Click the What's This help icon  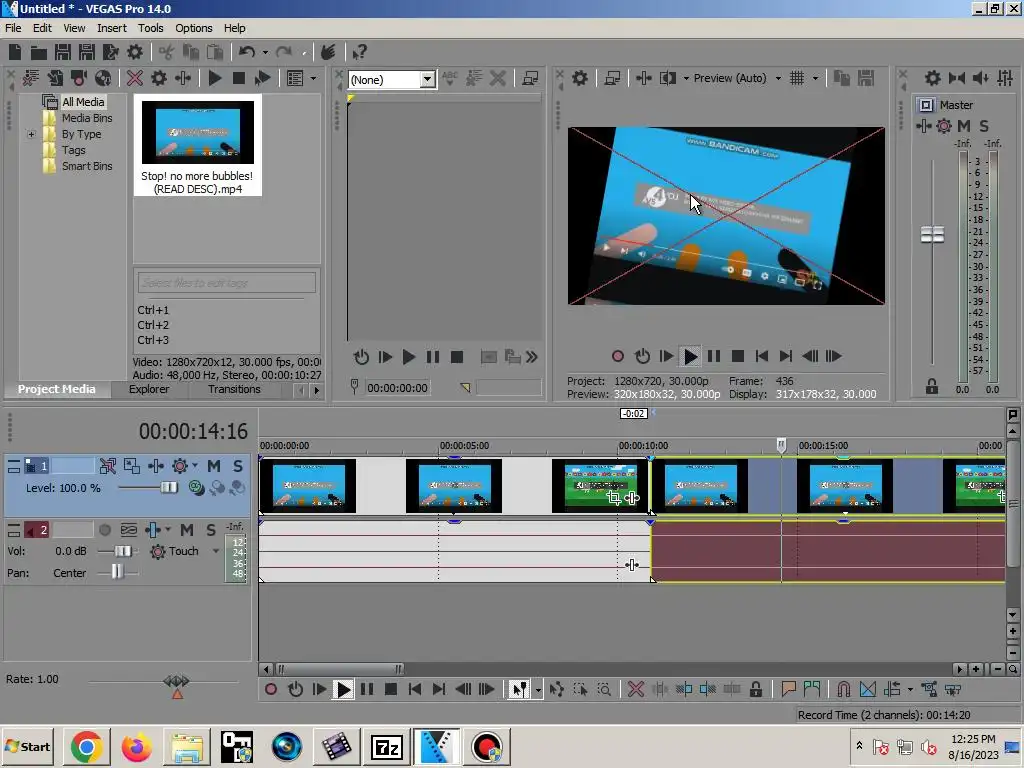coord(359,52)
